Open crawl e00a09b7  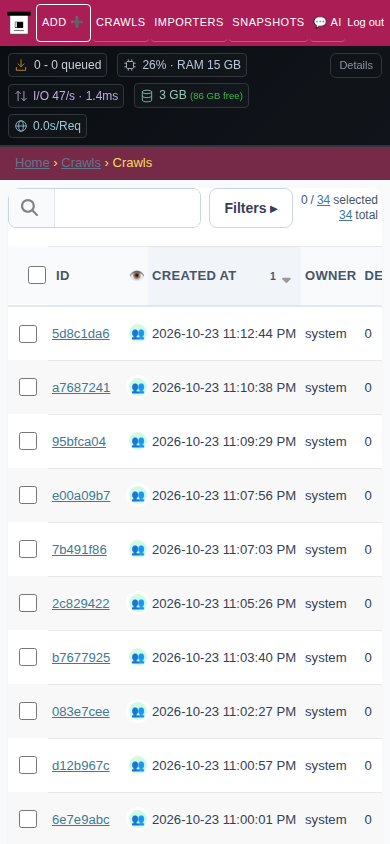81,496
